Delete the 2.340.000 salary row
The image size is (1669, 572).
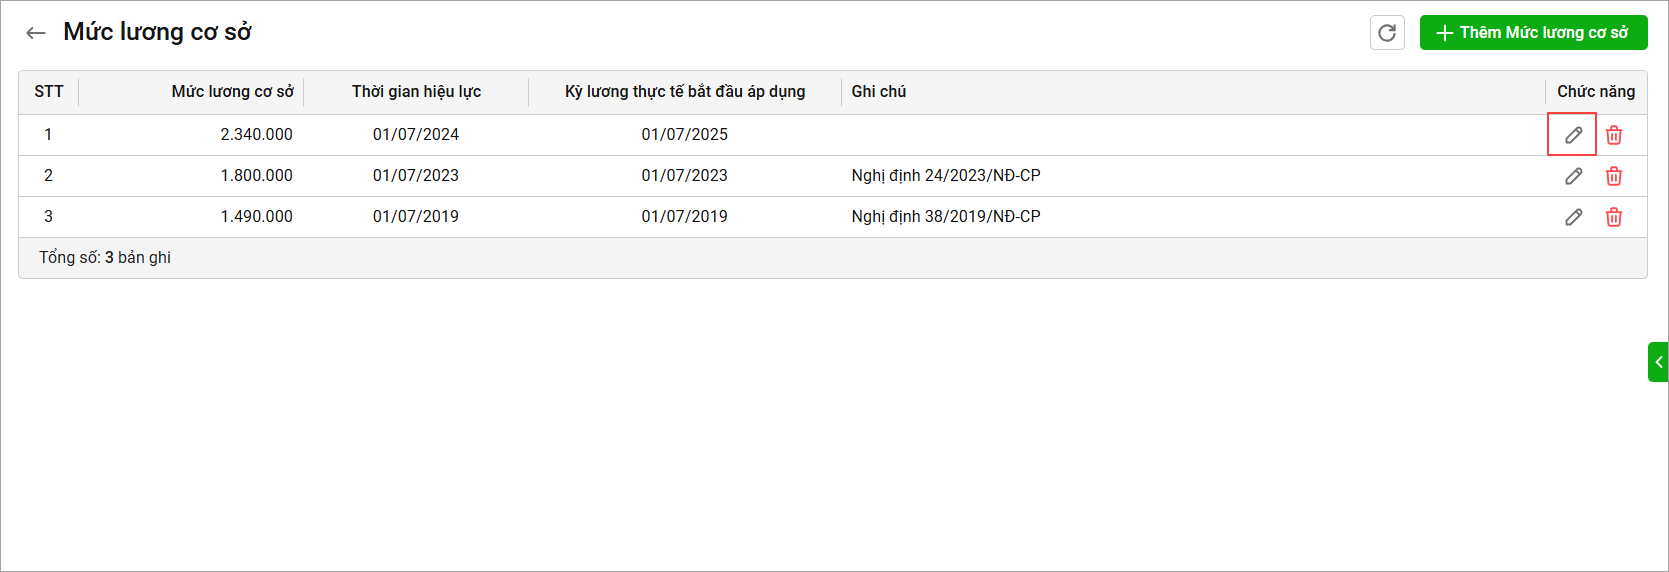click(x=1614, y=135)
